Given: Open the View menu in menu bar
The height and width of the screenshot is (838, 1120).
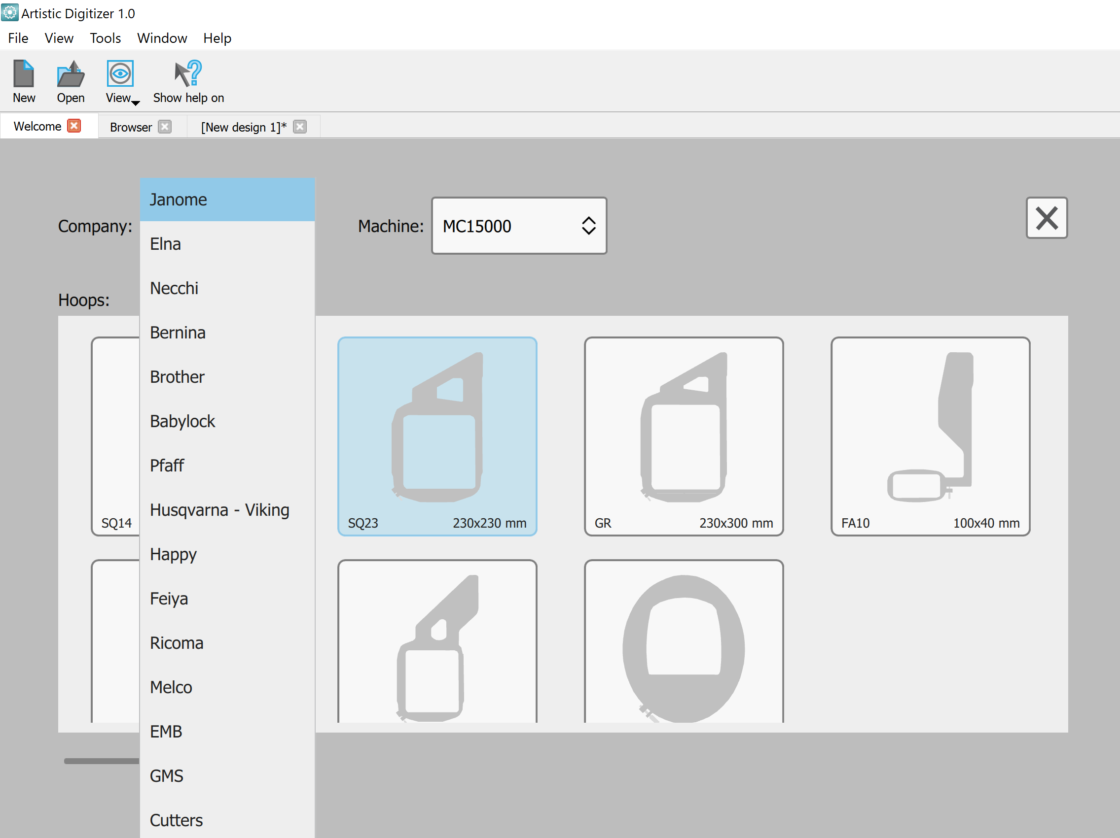Looking at the screenshot, I should click(59, 38).
